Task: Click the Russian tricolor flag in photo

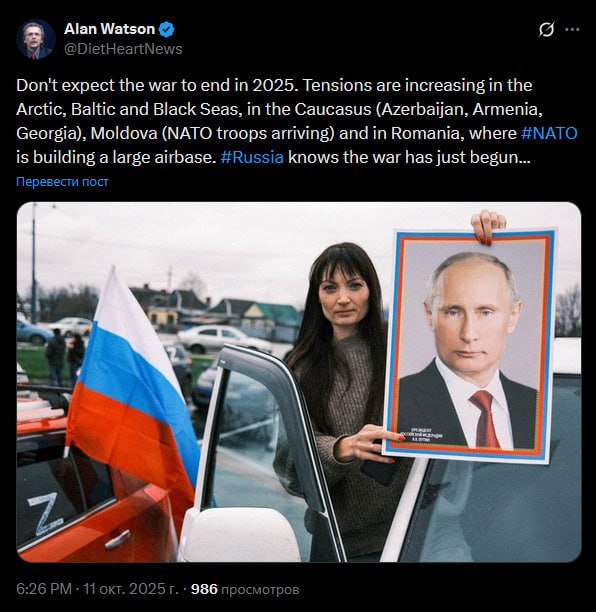Action: (131, 388)
